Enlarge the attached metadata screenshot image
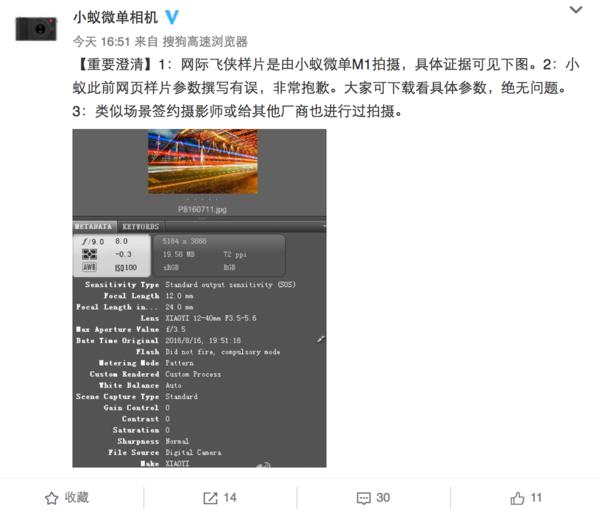Screen dimensions: 600x517 tap(199, 298)
